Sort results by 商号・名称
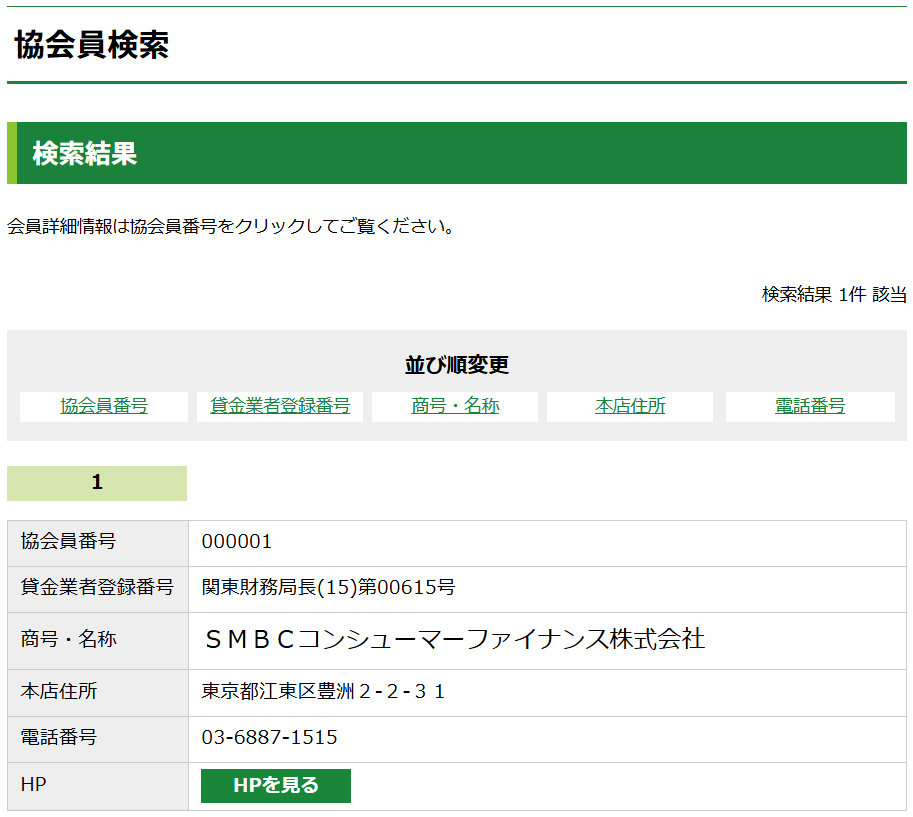Screen dimensions: 913x817 click(454, 405)
